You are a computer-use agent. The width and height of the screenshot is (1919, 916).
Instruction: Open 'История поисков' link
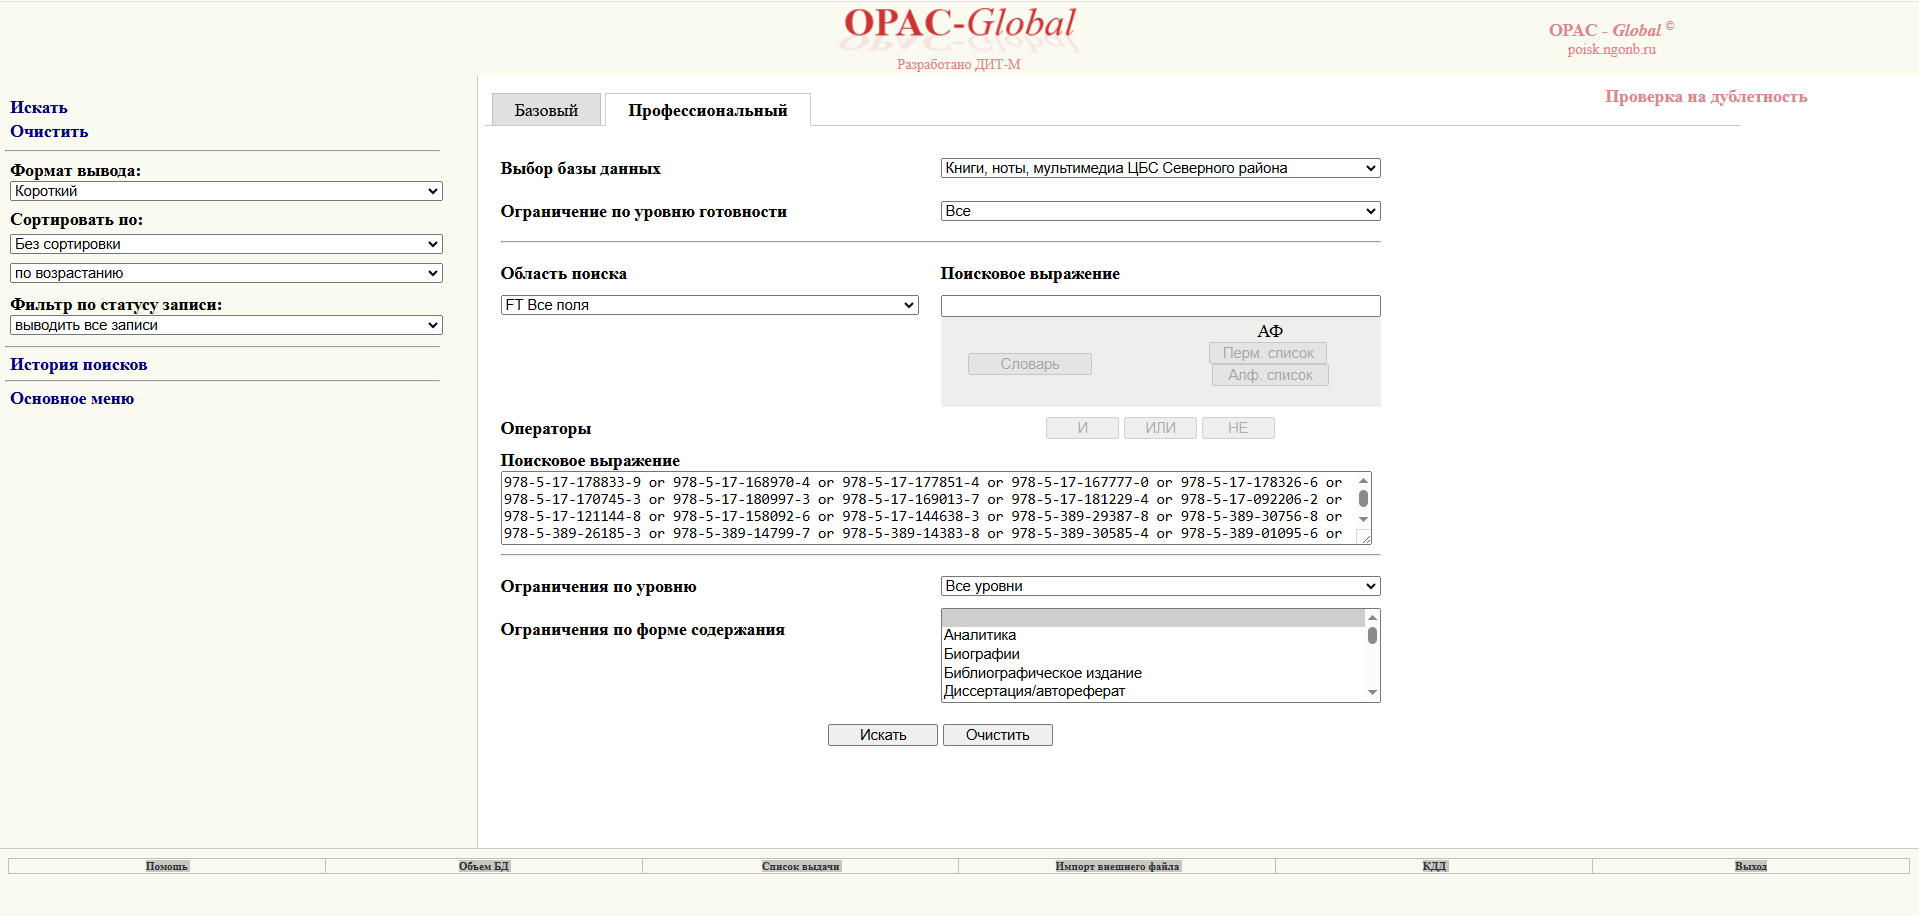click(79, 365)
